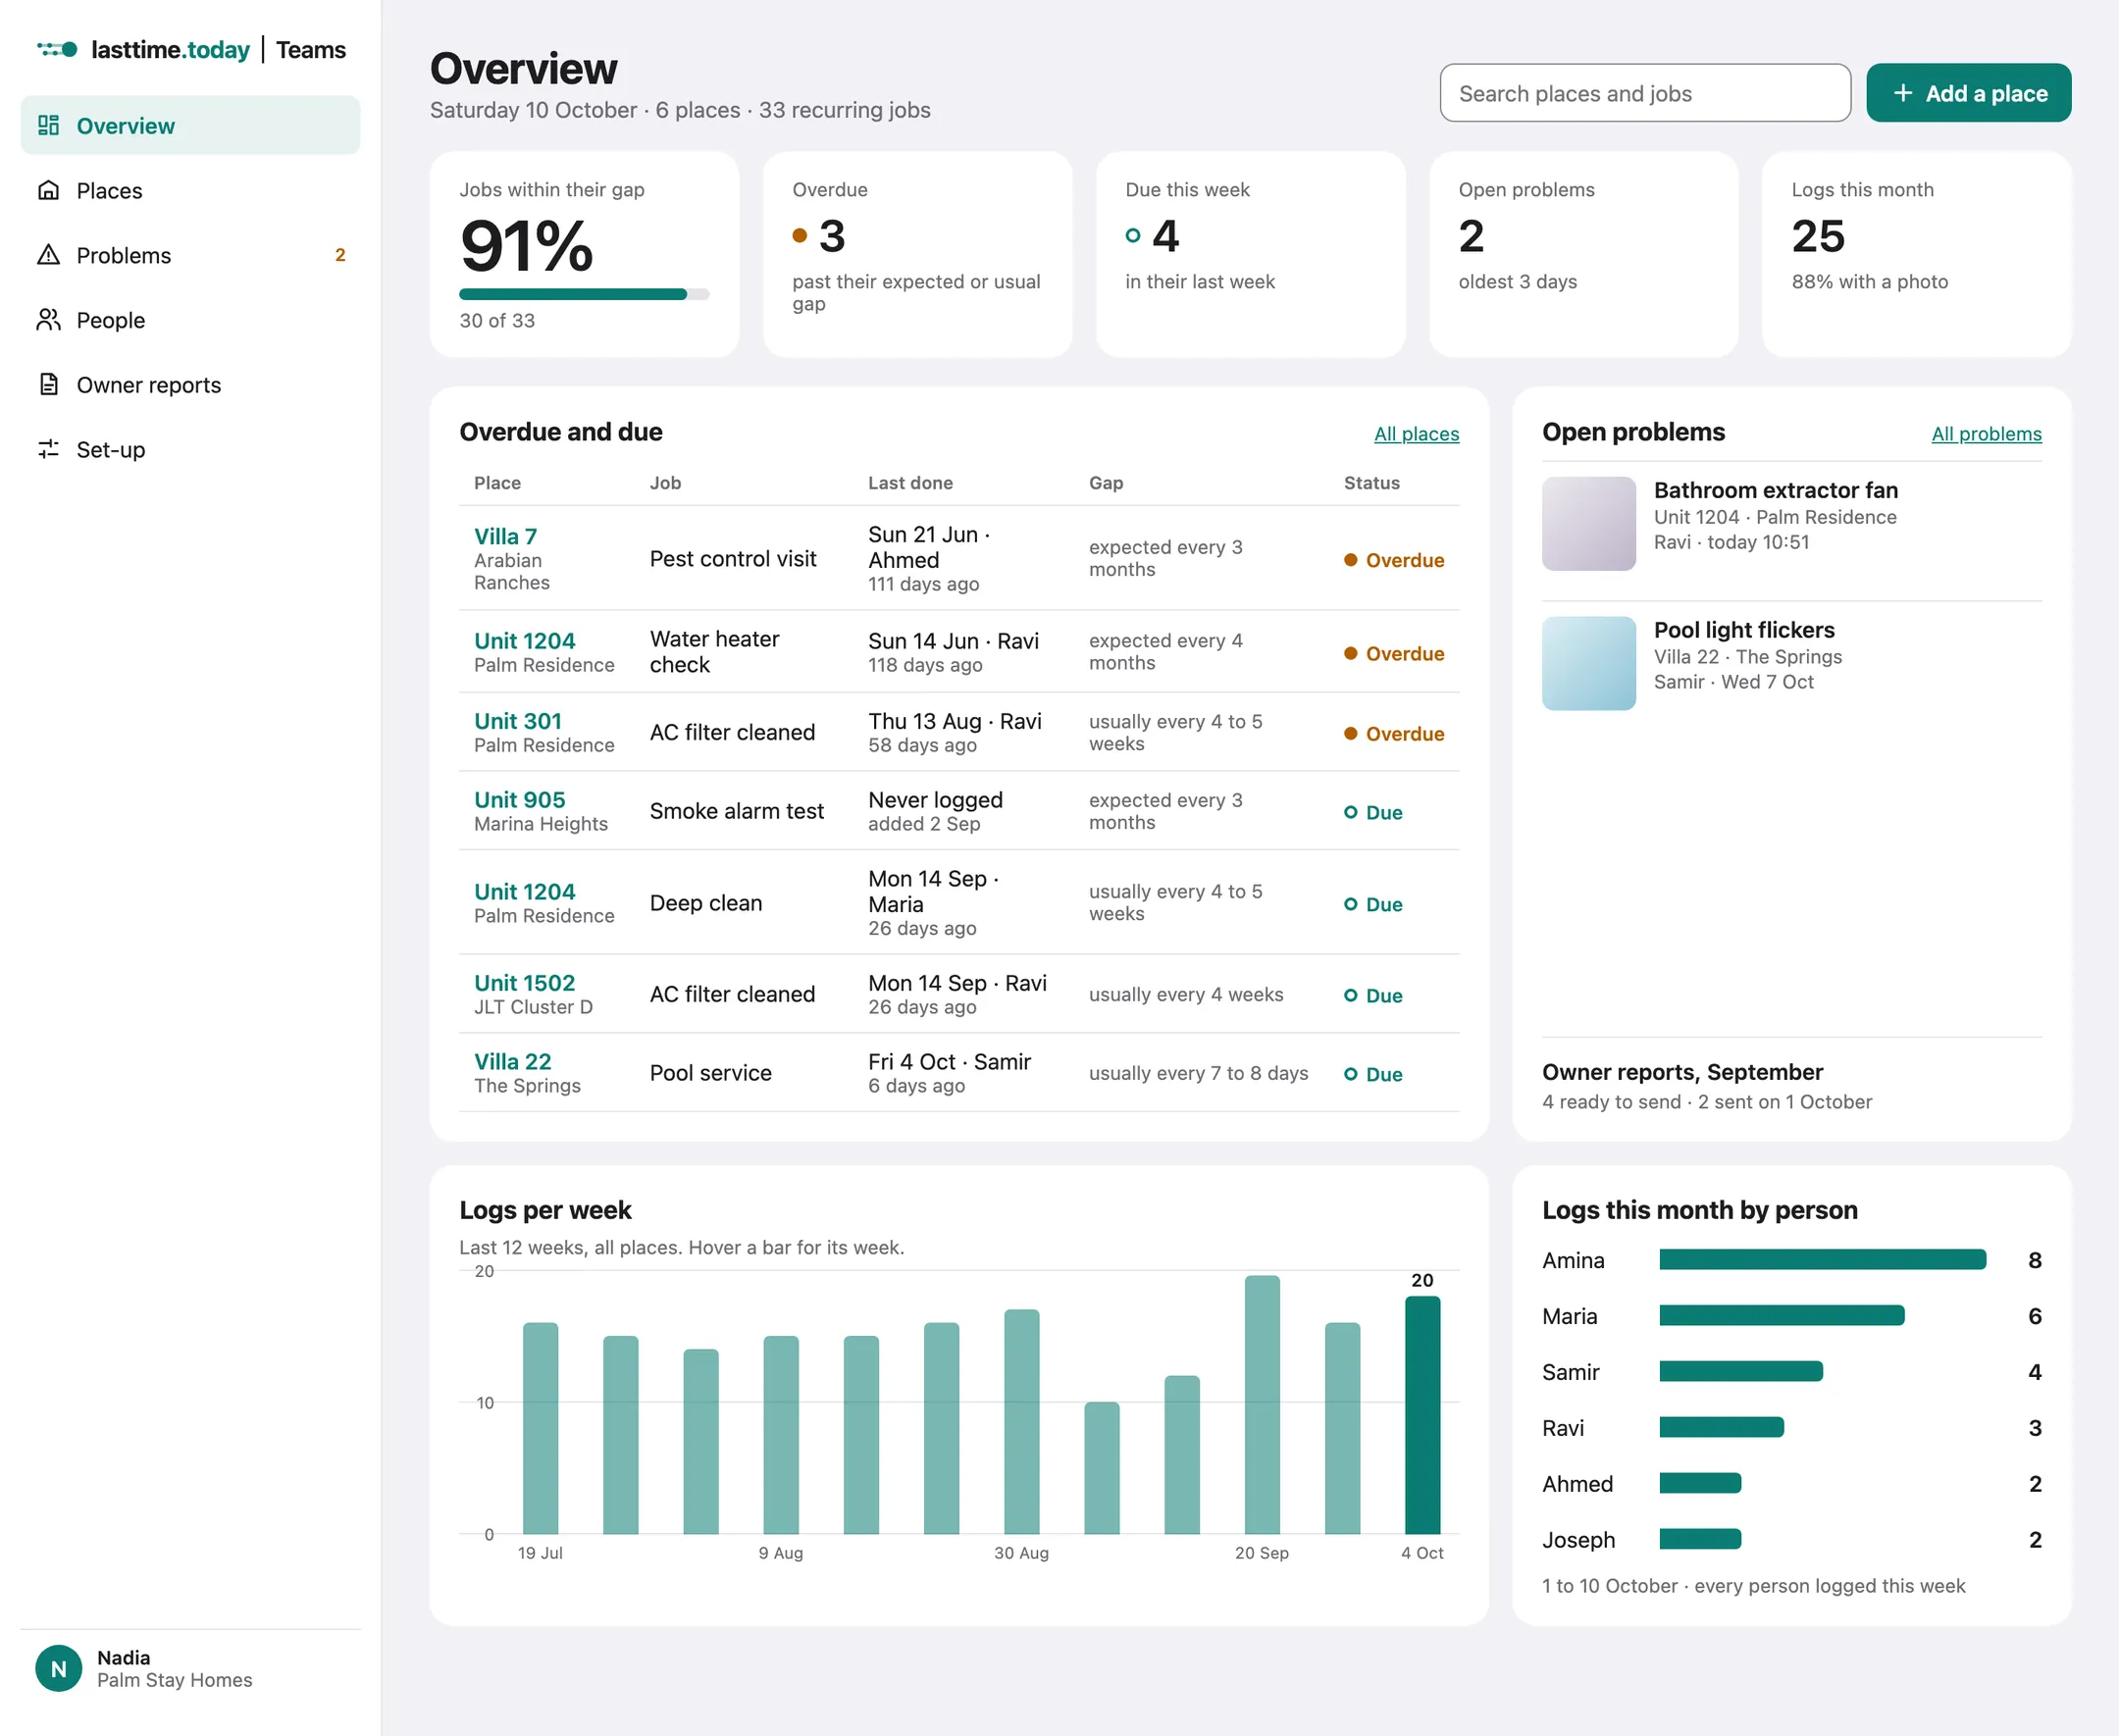Click the Problems warning triangle icon
2119x1736 pixels.
(48, 255)
